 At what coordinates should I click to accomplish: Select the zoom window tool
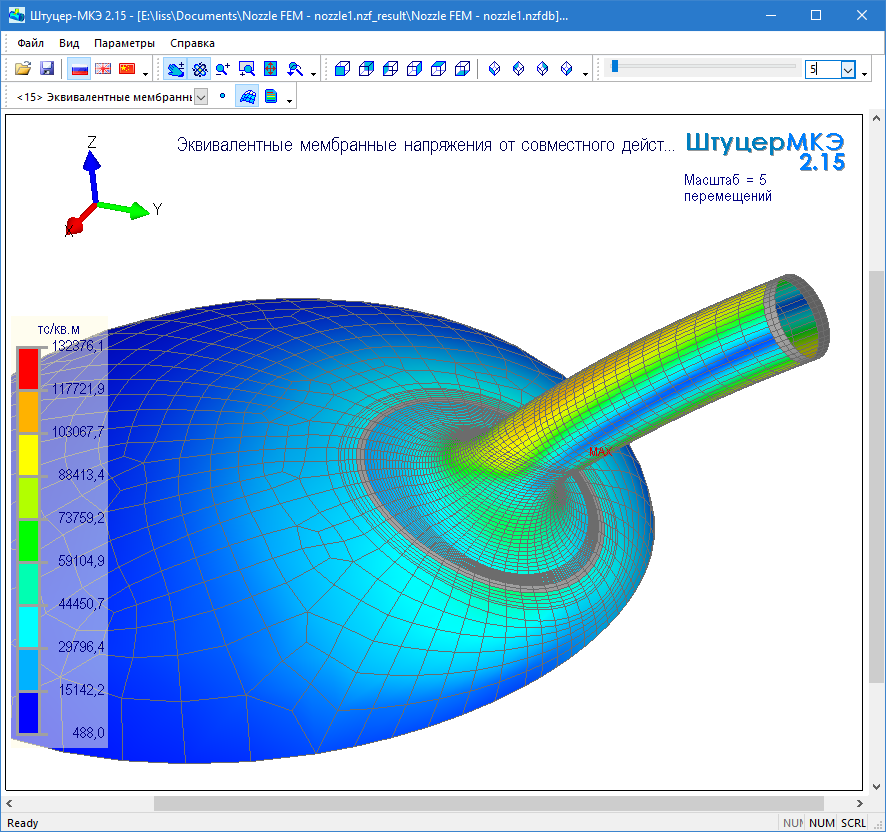pos(247,69)
